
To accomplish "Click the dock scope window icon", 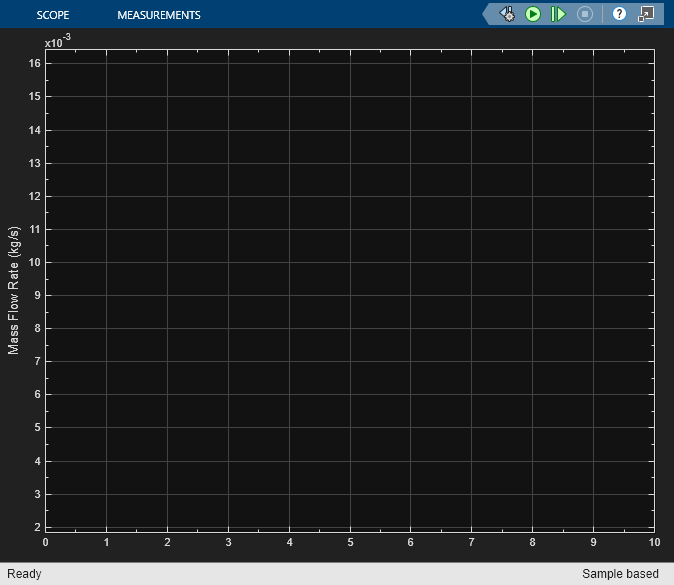I will coord(646,14).
